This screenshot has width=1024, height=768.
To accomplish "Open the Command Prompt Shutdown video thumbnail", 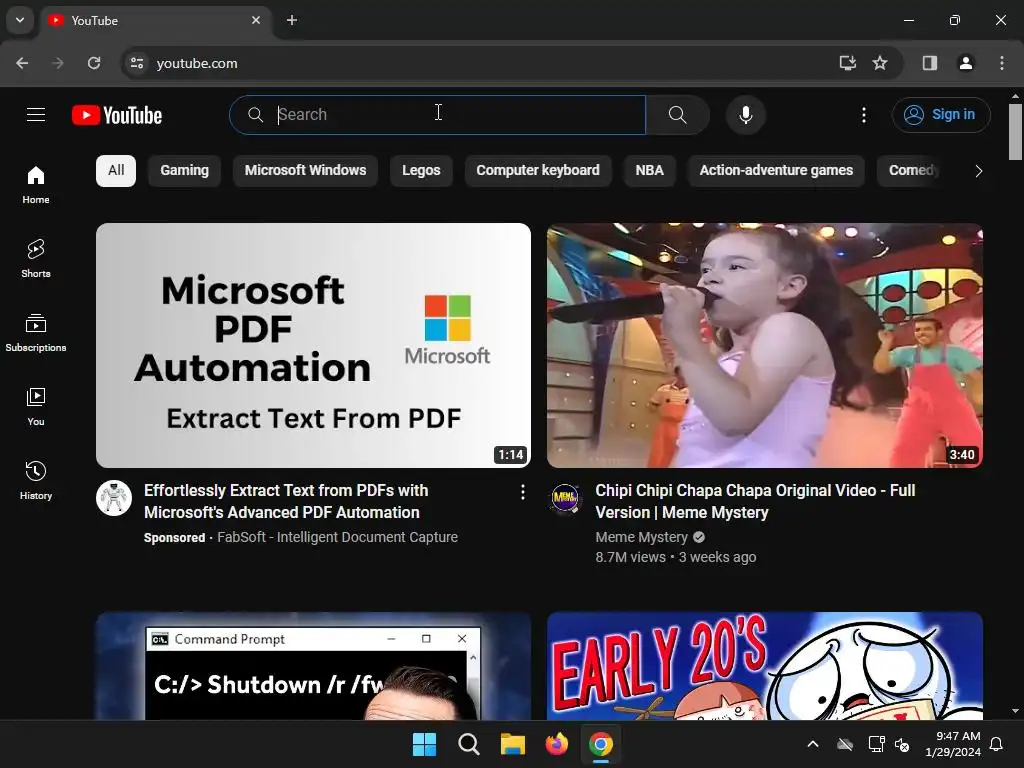I will click(313, 666).
